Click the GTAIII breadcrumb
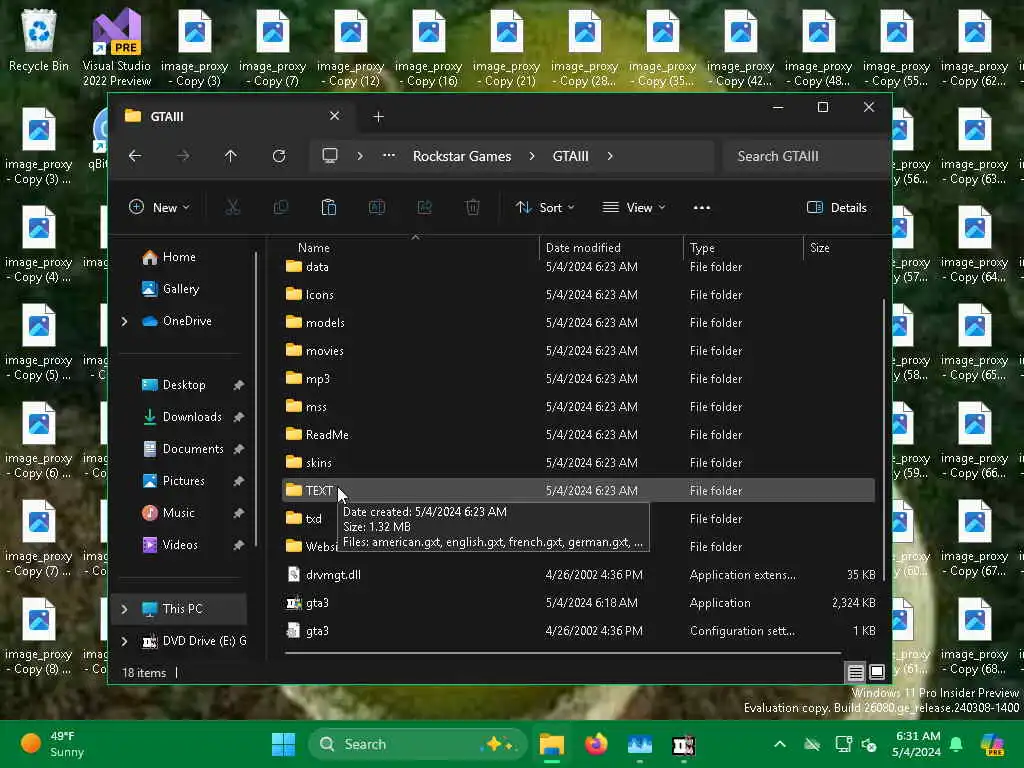This screenshot has width=1024, height=768. click(x=570, y=156)
